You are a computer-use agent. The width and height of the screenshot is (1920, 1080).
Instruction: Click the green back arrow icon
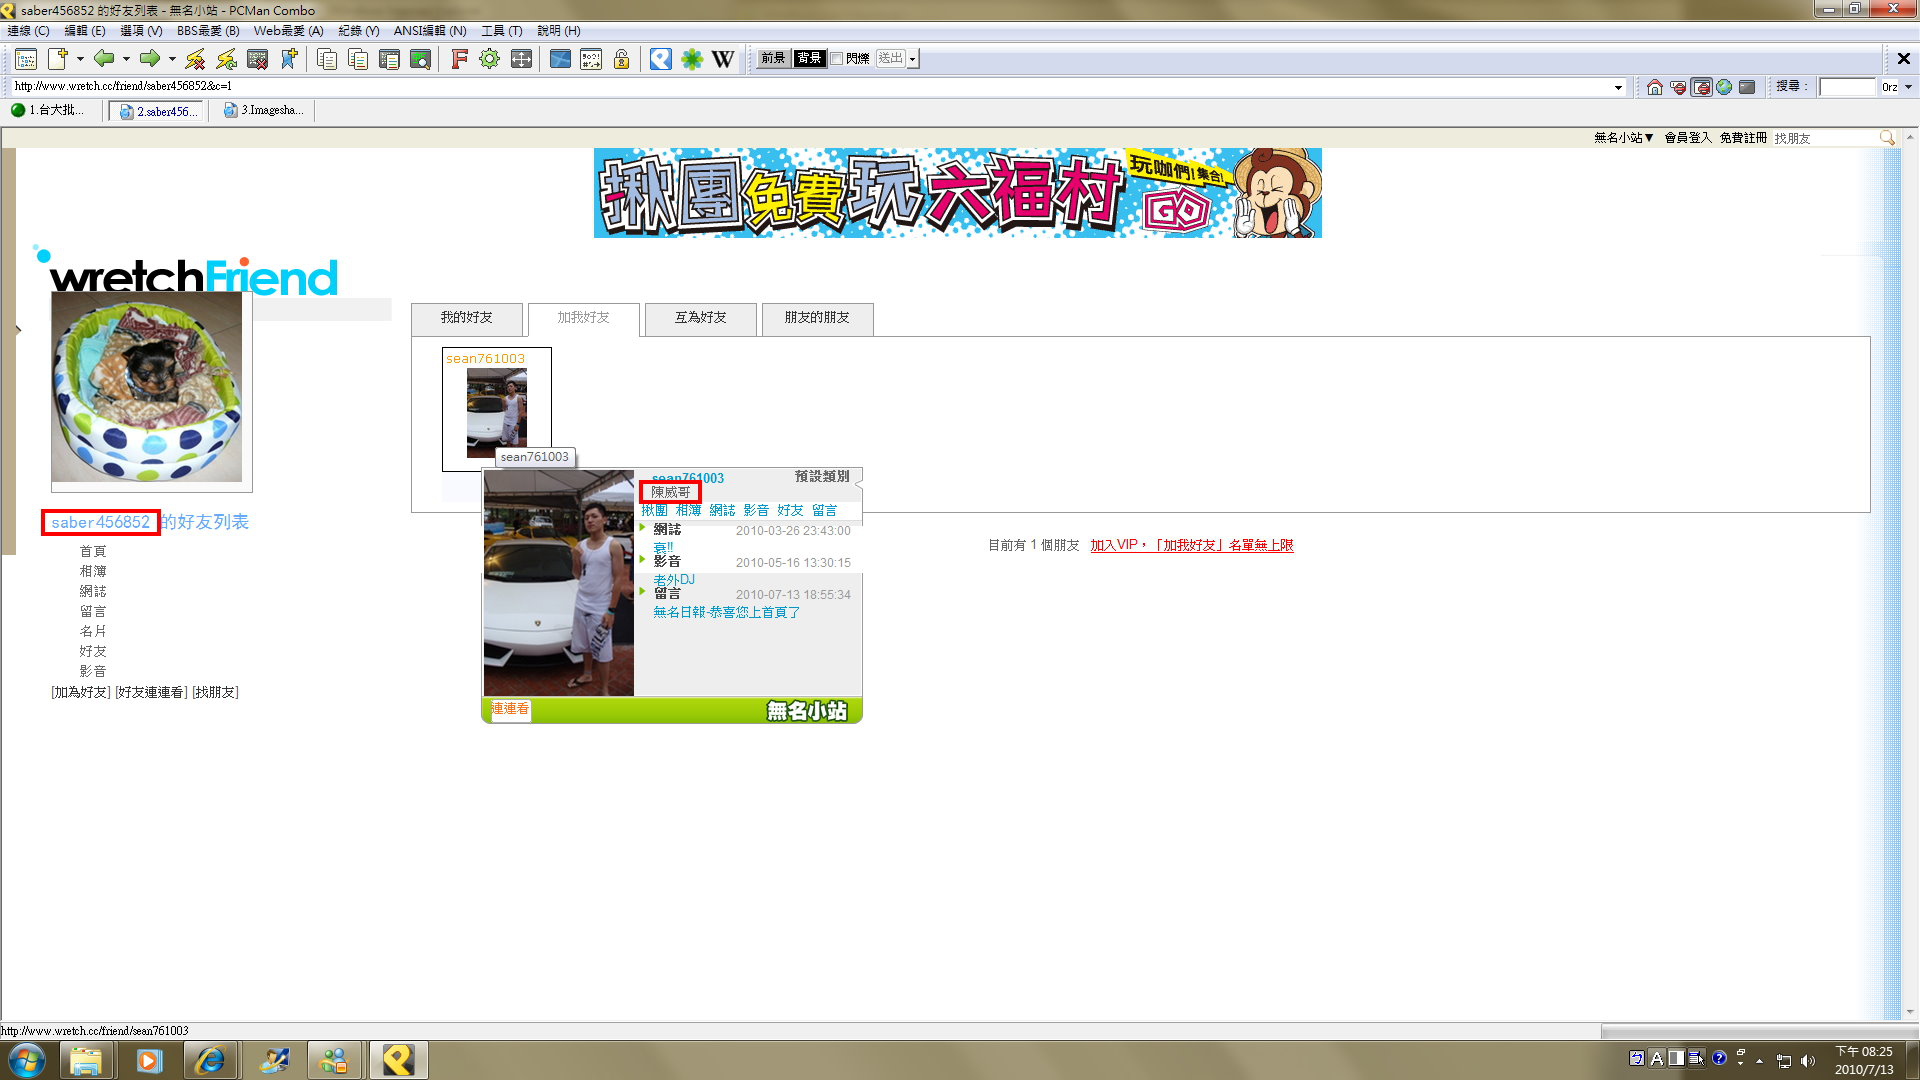click(x=103, y=59)
